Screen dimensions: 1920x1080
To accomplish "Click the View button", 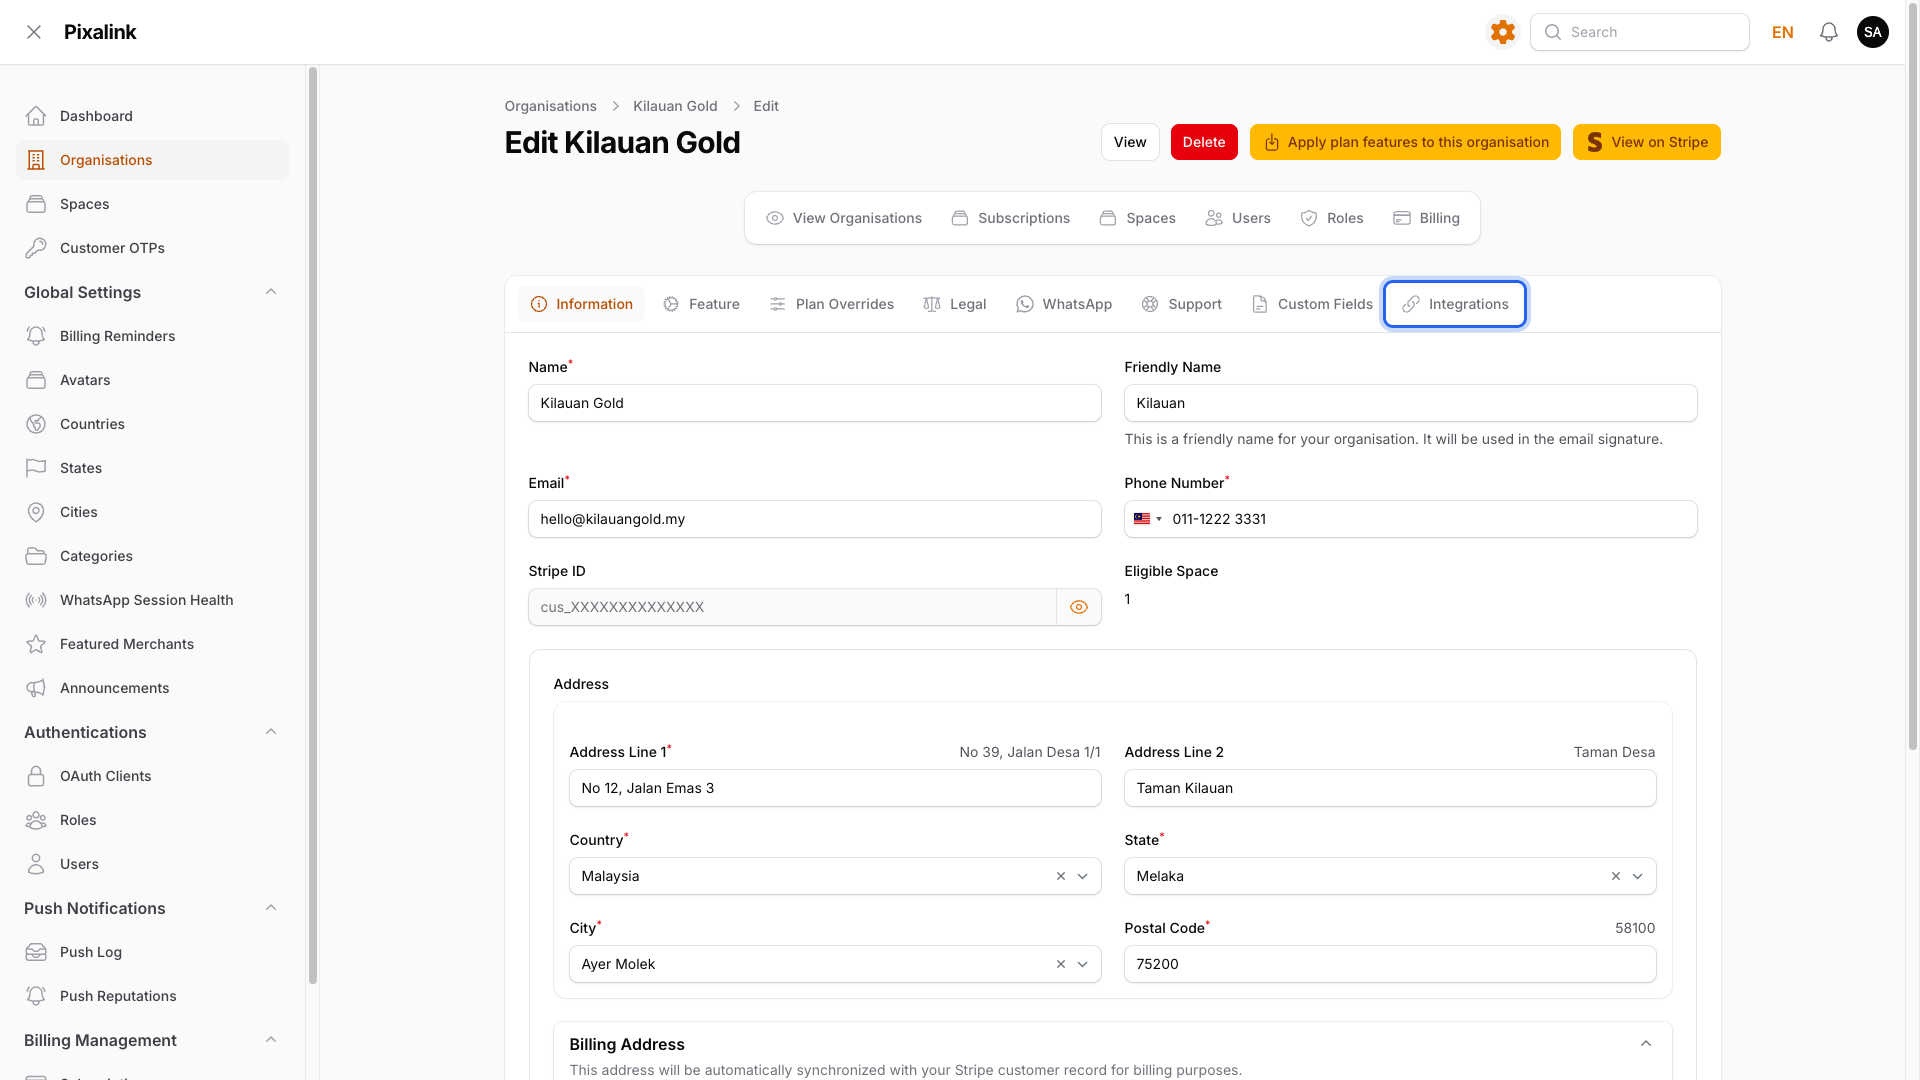I will point(1130,142).
